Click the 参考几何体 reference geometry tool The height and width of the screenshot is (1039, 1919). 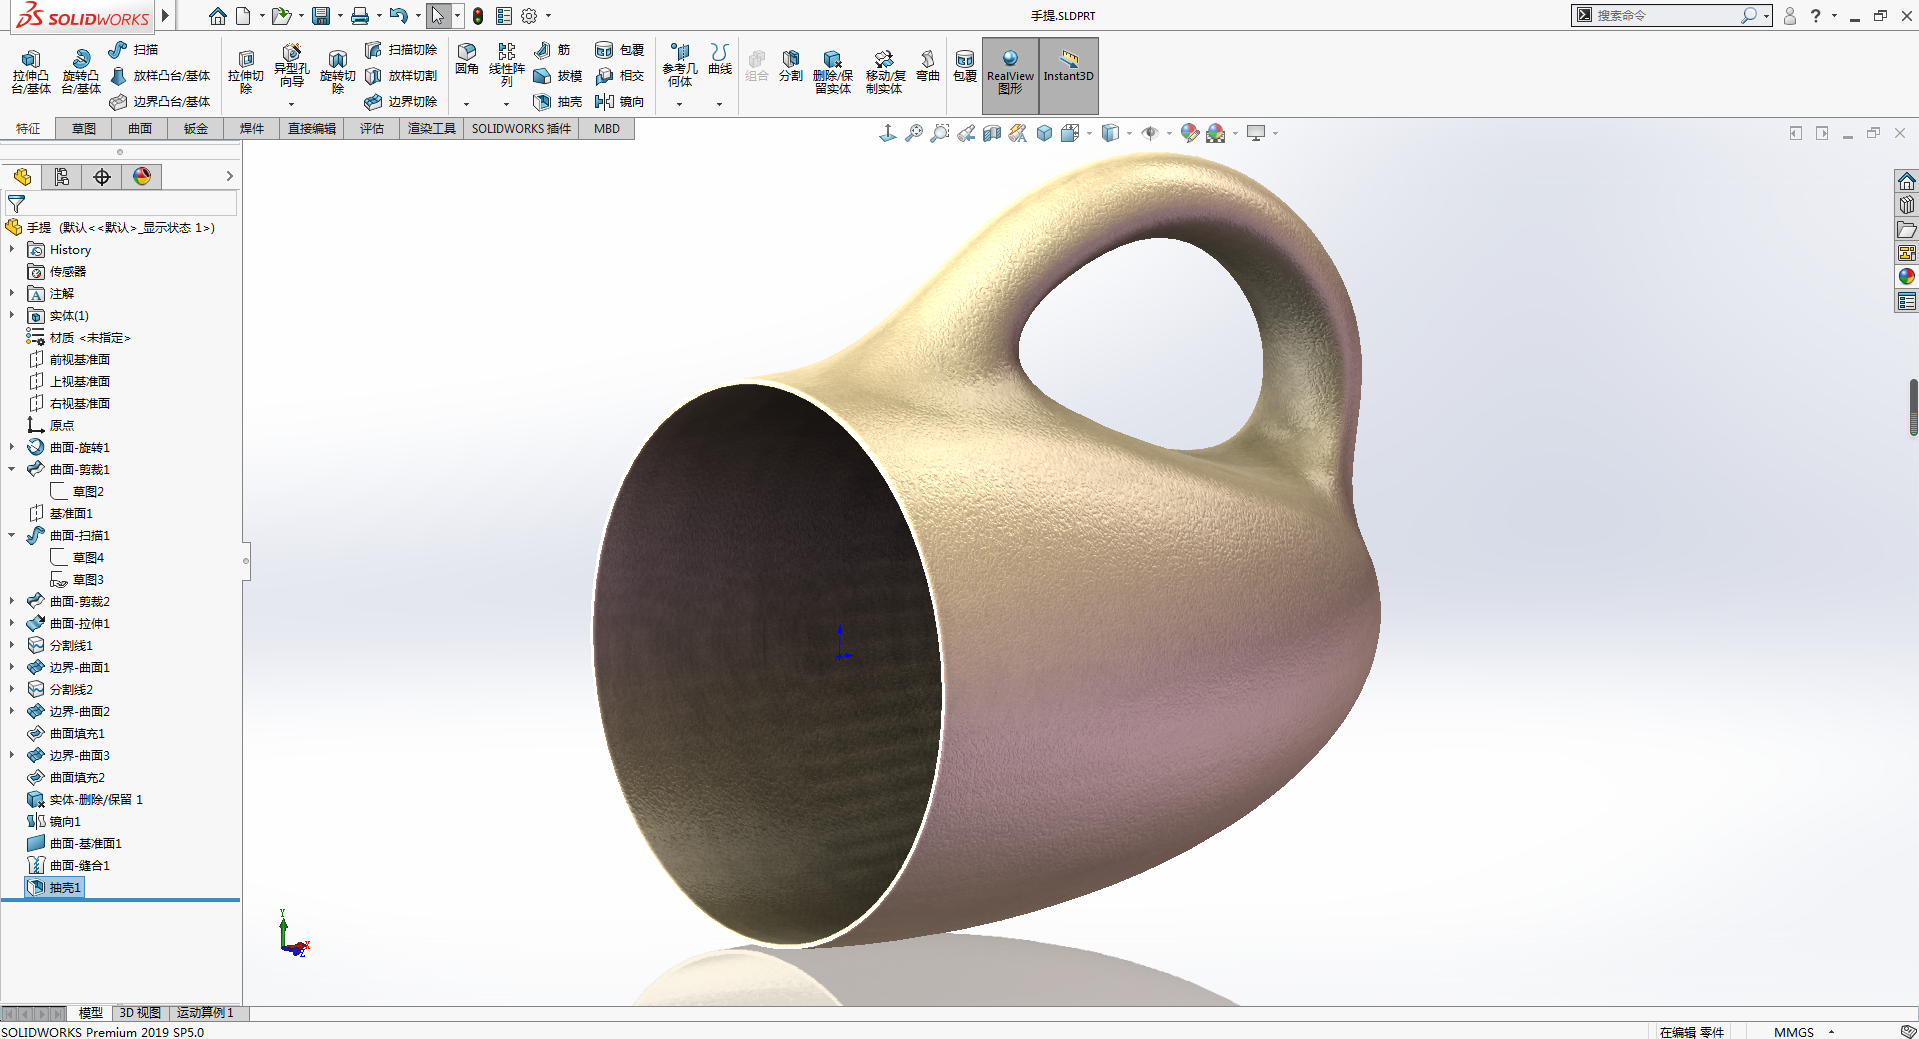[679, 65]
